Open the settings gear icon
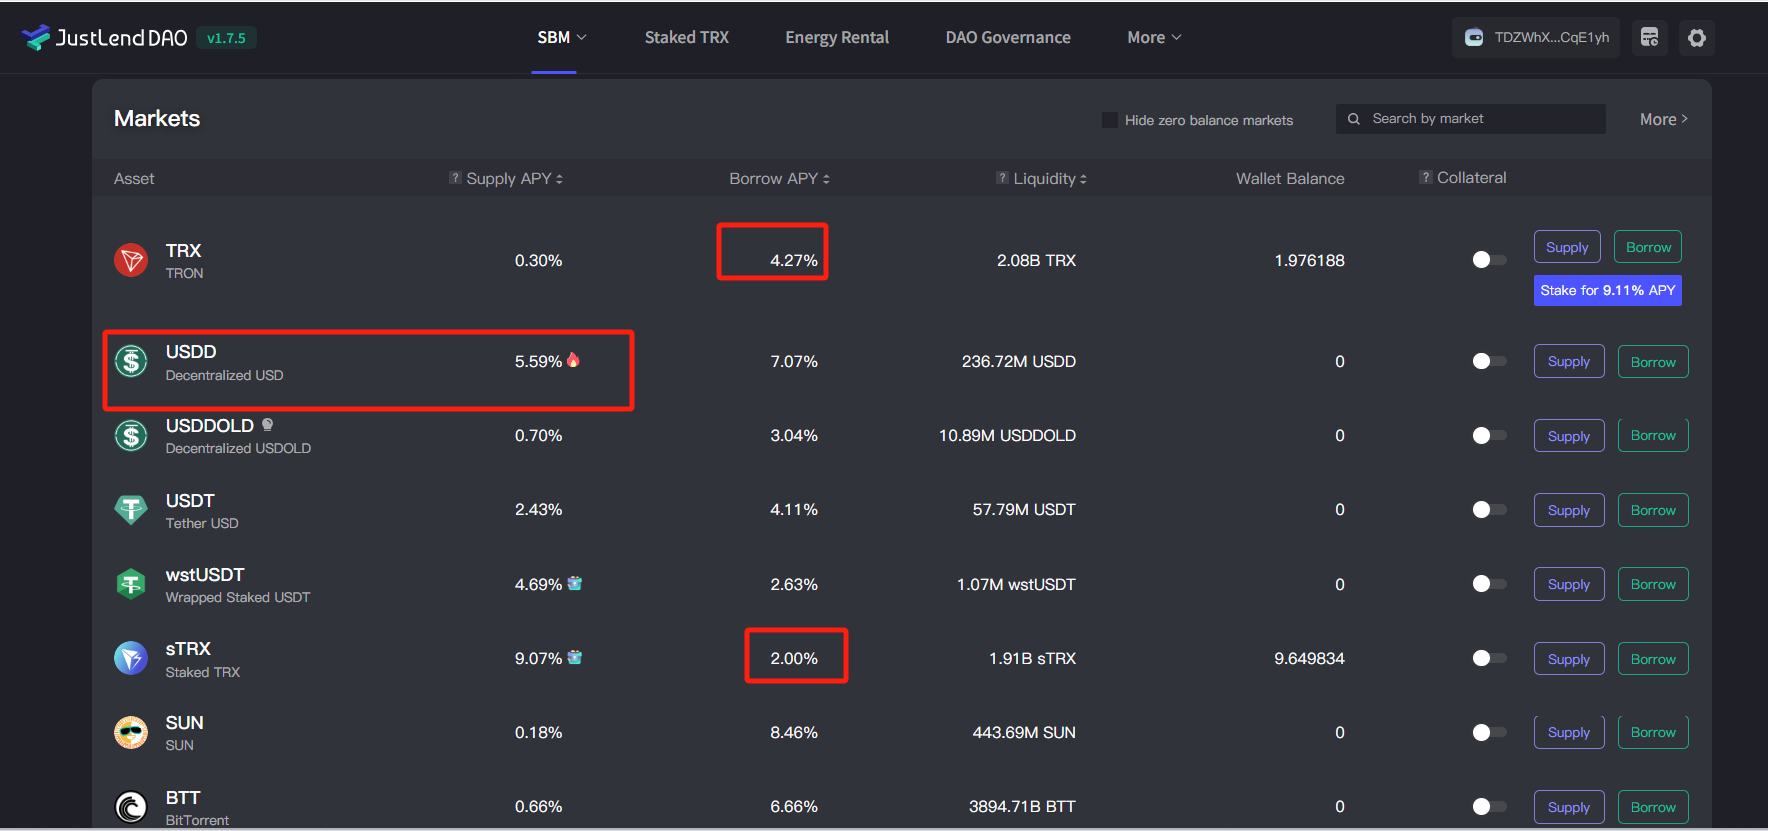 click(x=1696, y=38)
